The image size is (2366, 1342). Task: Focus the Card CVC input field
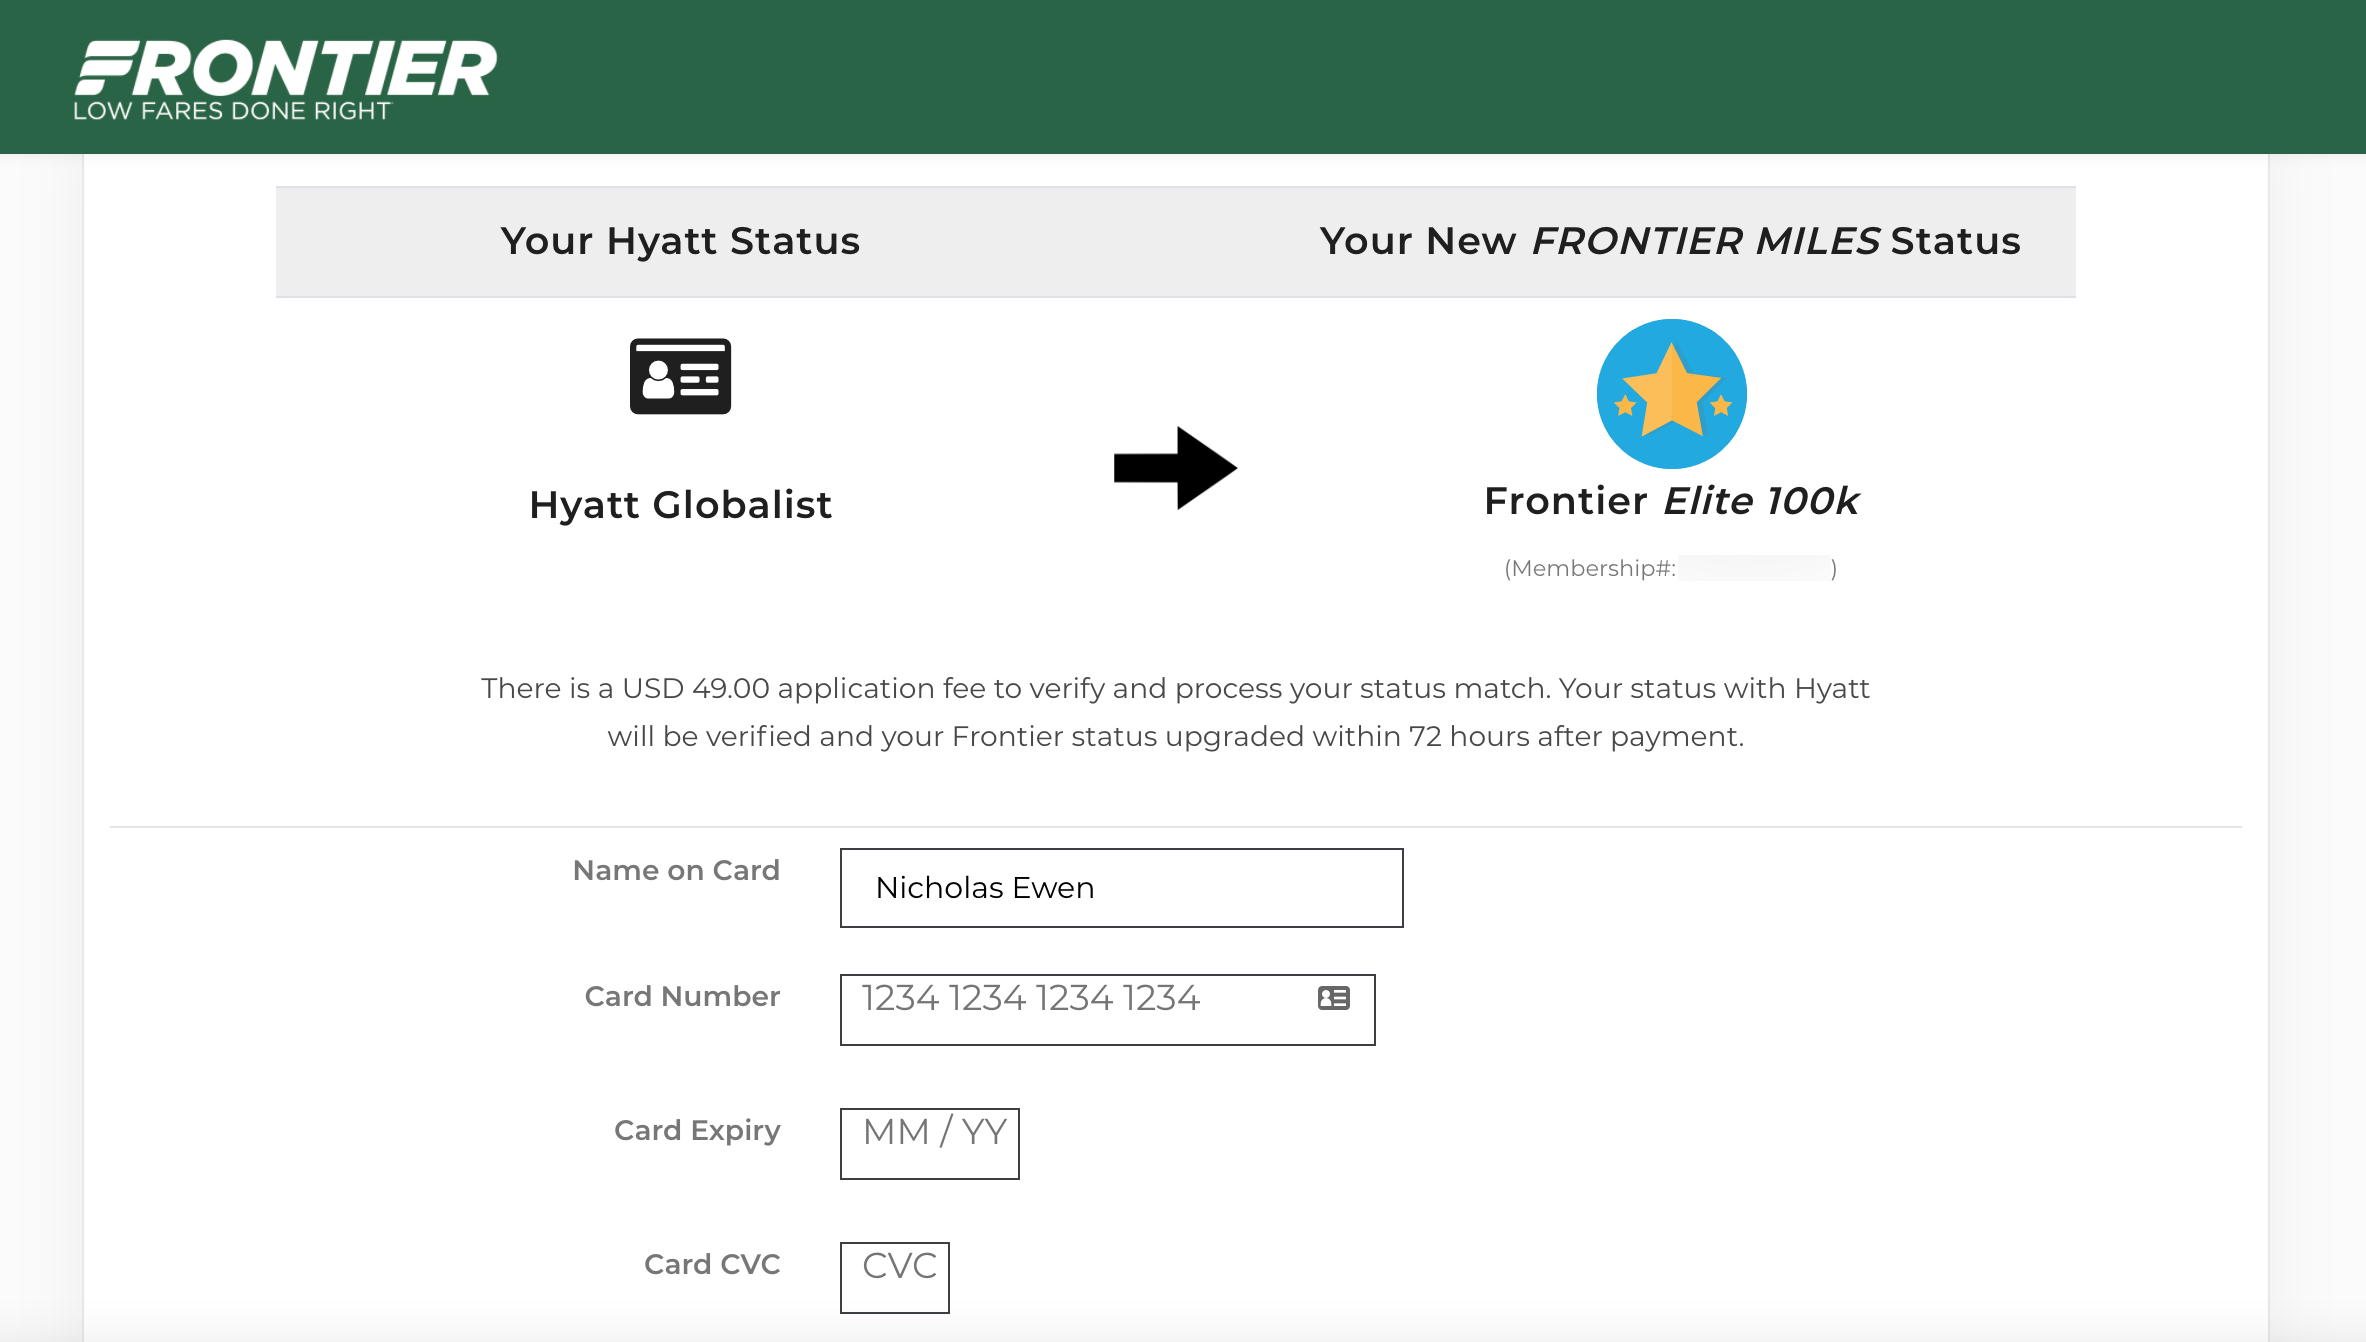click(x=894, y=1278)
